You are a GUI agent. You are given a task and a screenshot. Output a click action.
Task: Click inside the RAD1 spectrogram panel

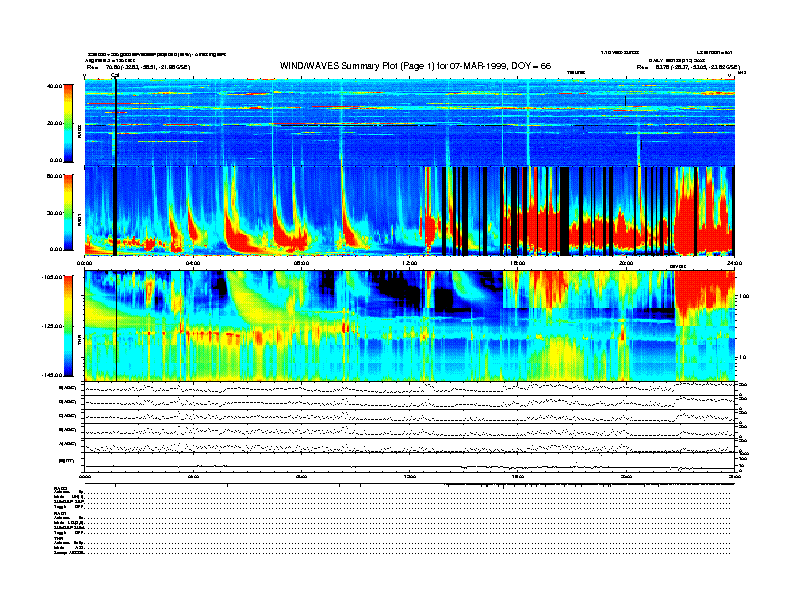[x=410, y=212]
